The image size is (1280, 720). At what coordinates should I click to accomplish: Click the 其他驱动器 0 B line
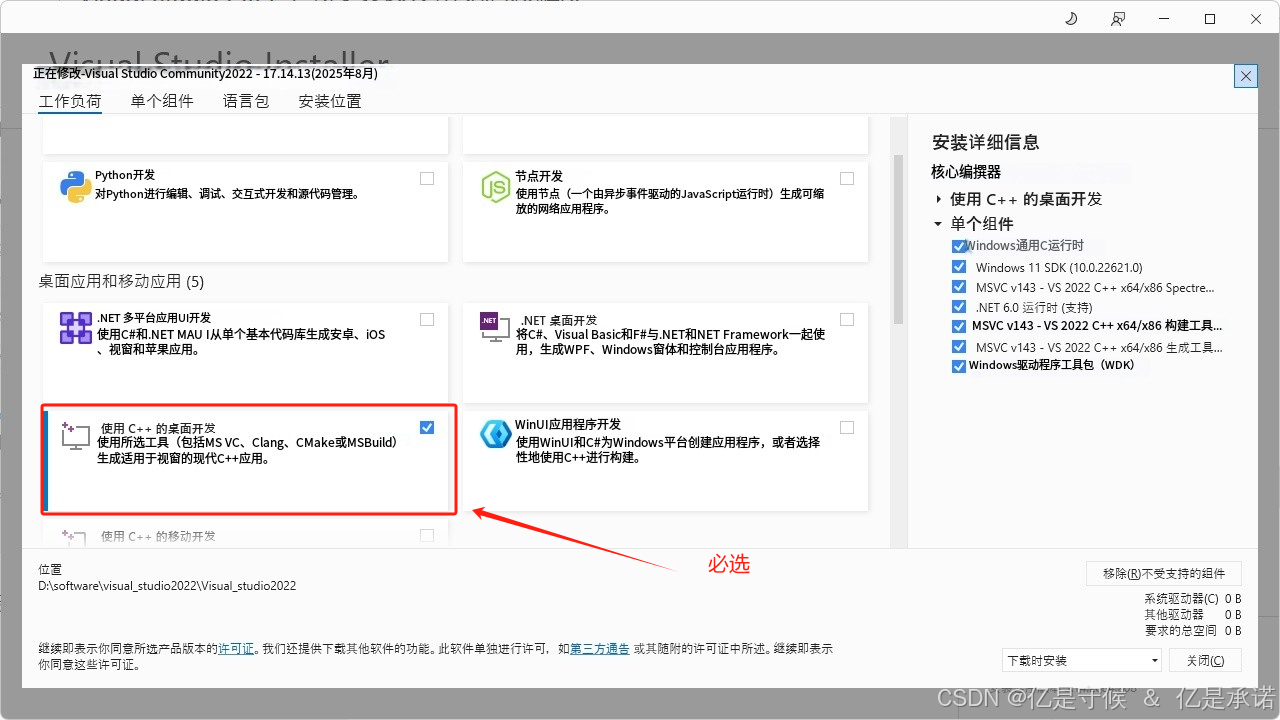tap(1193, 615)
